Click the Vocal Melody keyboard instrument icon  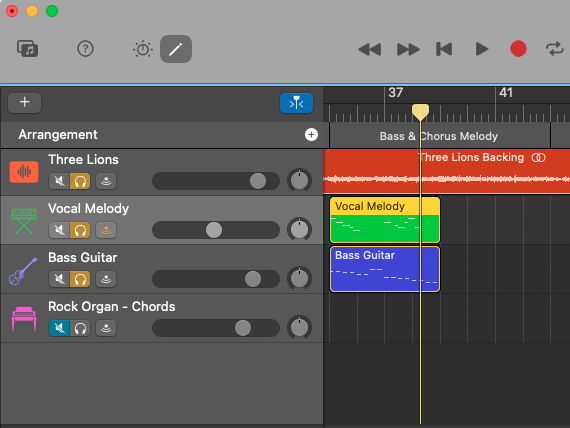pyautogui.click(x=24, y=221)
